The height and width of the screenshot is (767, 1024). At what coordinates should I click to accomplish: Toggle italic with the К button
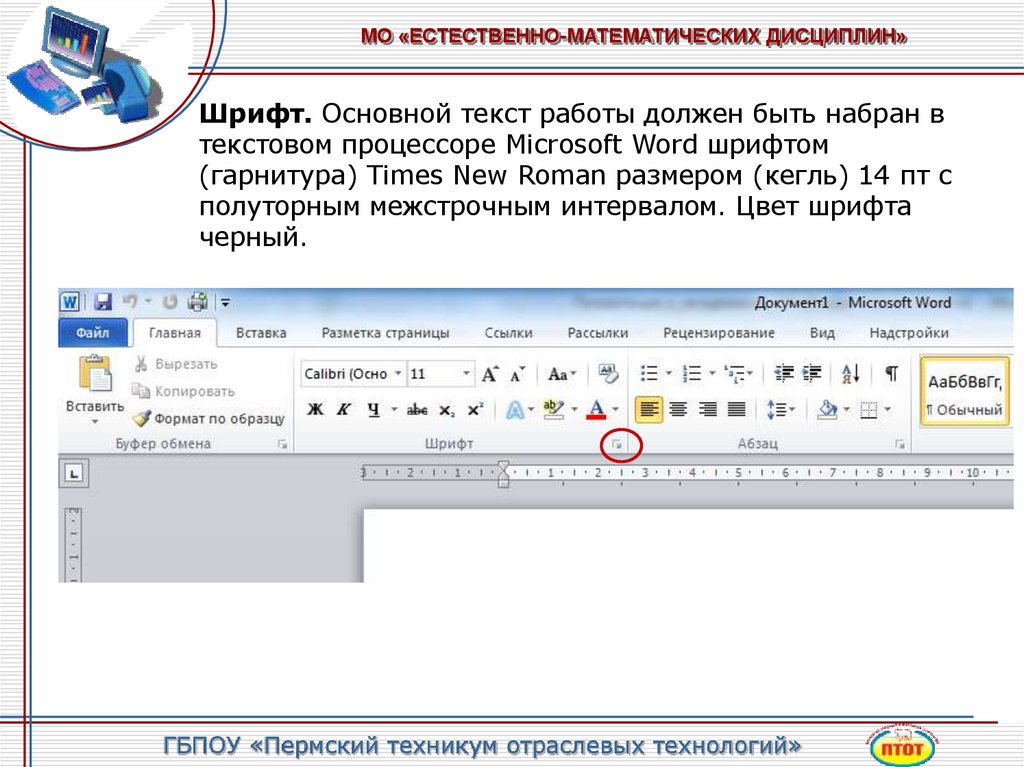click(344, 410)
